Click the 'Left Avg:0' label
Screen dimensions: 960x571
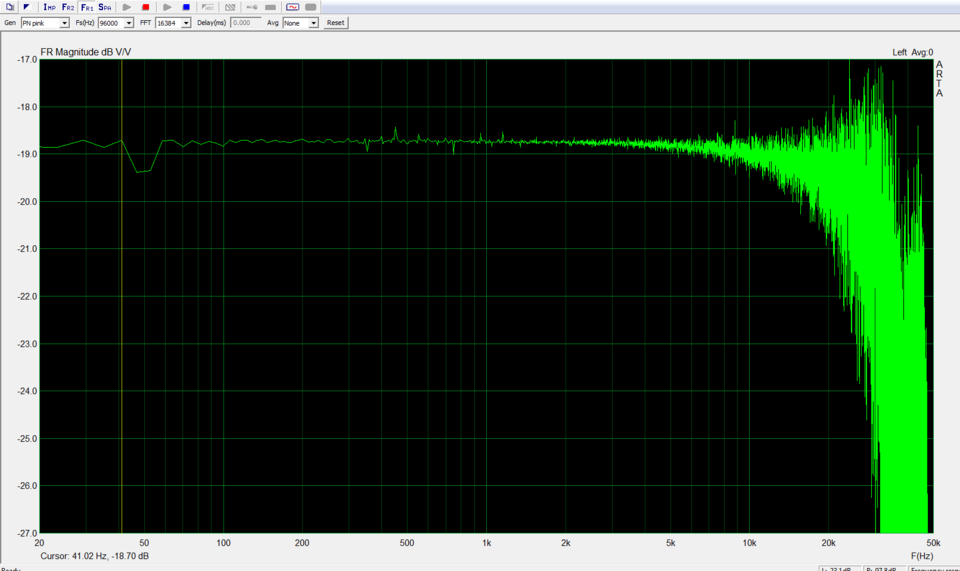[x=912, y=52]
